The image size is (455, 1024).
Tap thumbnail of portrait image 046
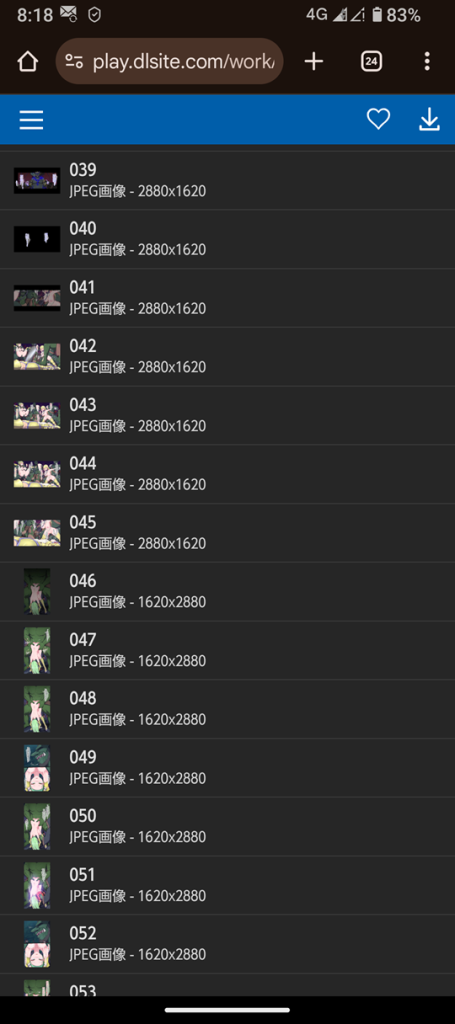click(x=37, y=592)
